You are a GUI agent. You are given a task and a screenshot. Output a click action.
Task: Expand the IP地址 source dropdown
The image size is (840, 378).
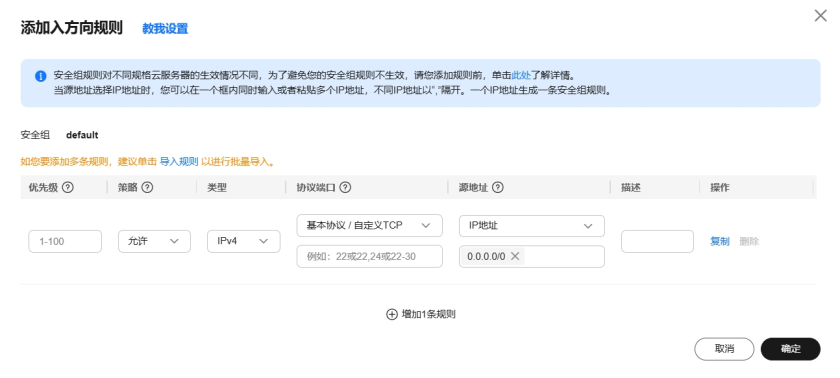pyautogui.click(x=532, y=225)
